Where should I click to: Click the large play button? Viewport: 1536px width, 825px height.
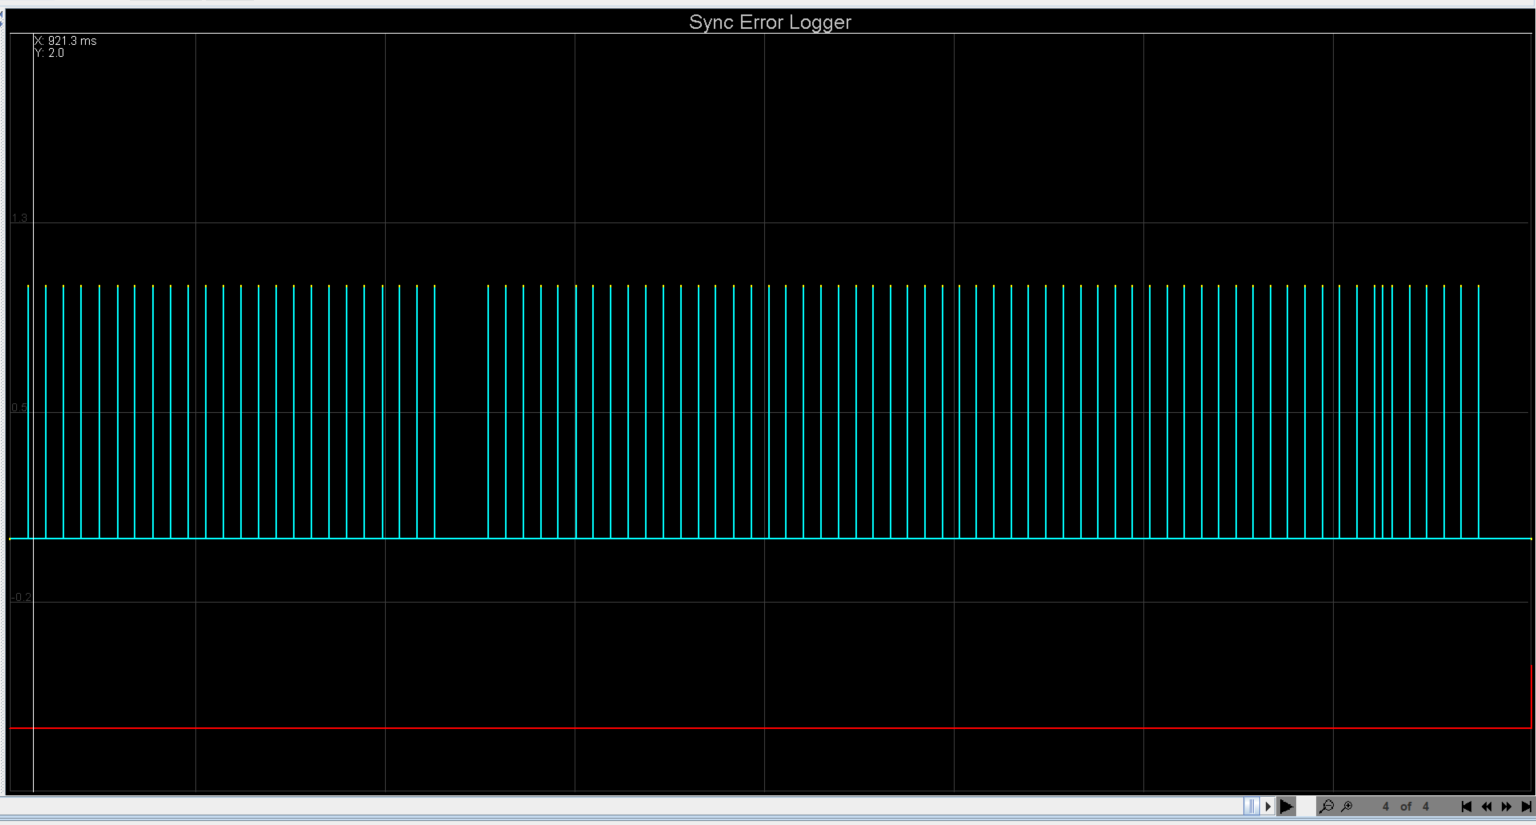[x=1286, y=806]
